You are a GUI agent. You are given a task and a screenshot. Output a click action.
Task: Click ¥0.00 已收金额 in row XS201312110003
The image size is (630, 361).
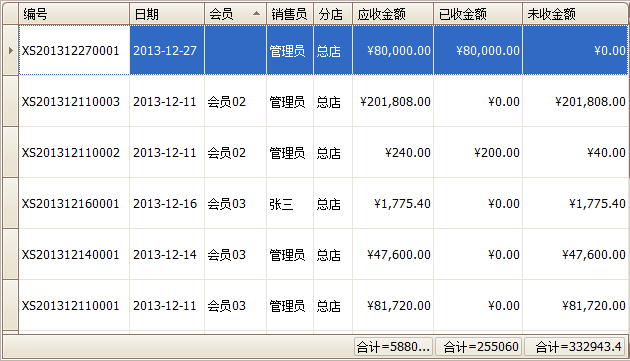(478, 101)
